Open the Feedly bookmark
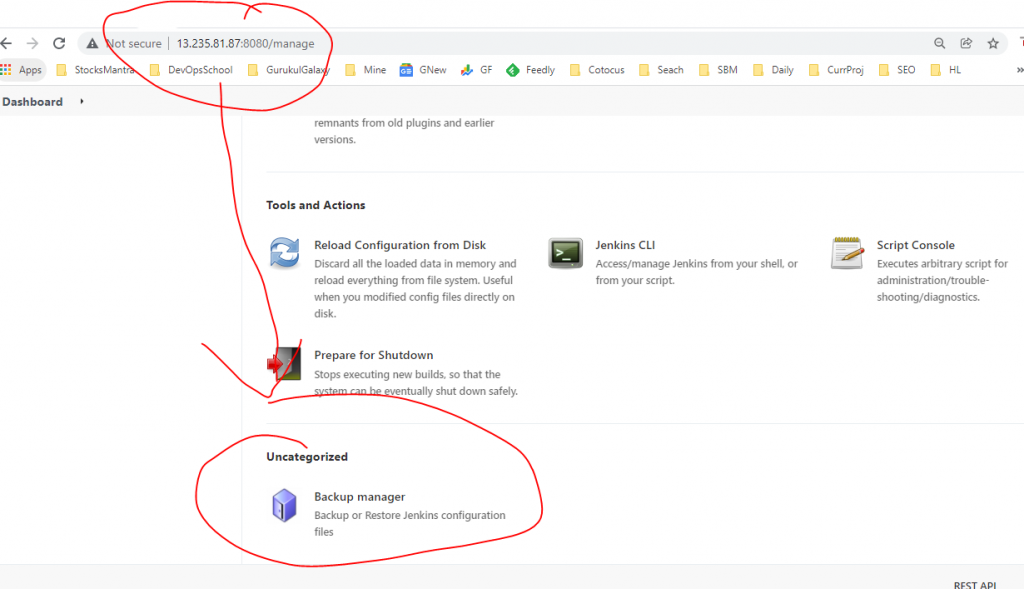 click(x=531, y=70)
